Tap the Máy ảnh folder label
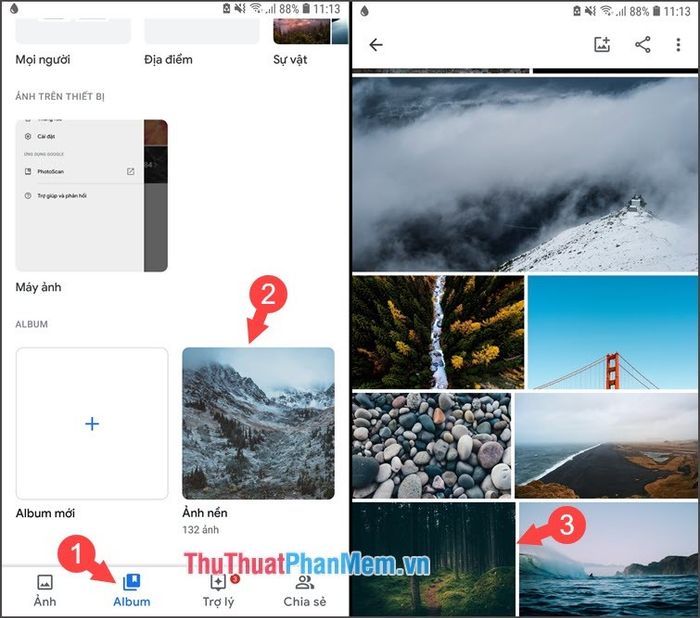The image size is (700, 618). [38, 287]
